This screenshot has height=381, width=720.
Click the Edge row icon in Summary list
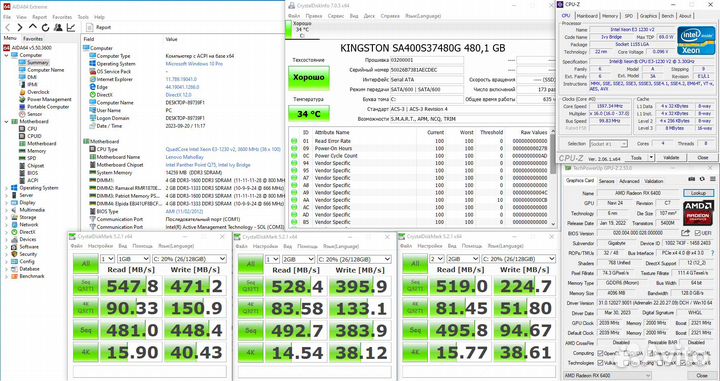click(92, 87)
